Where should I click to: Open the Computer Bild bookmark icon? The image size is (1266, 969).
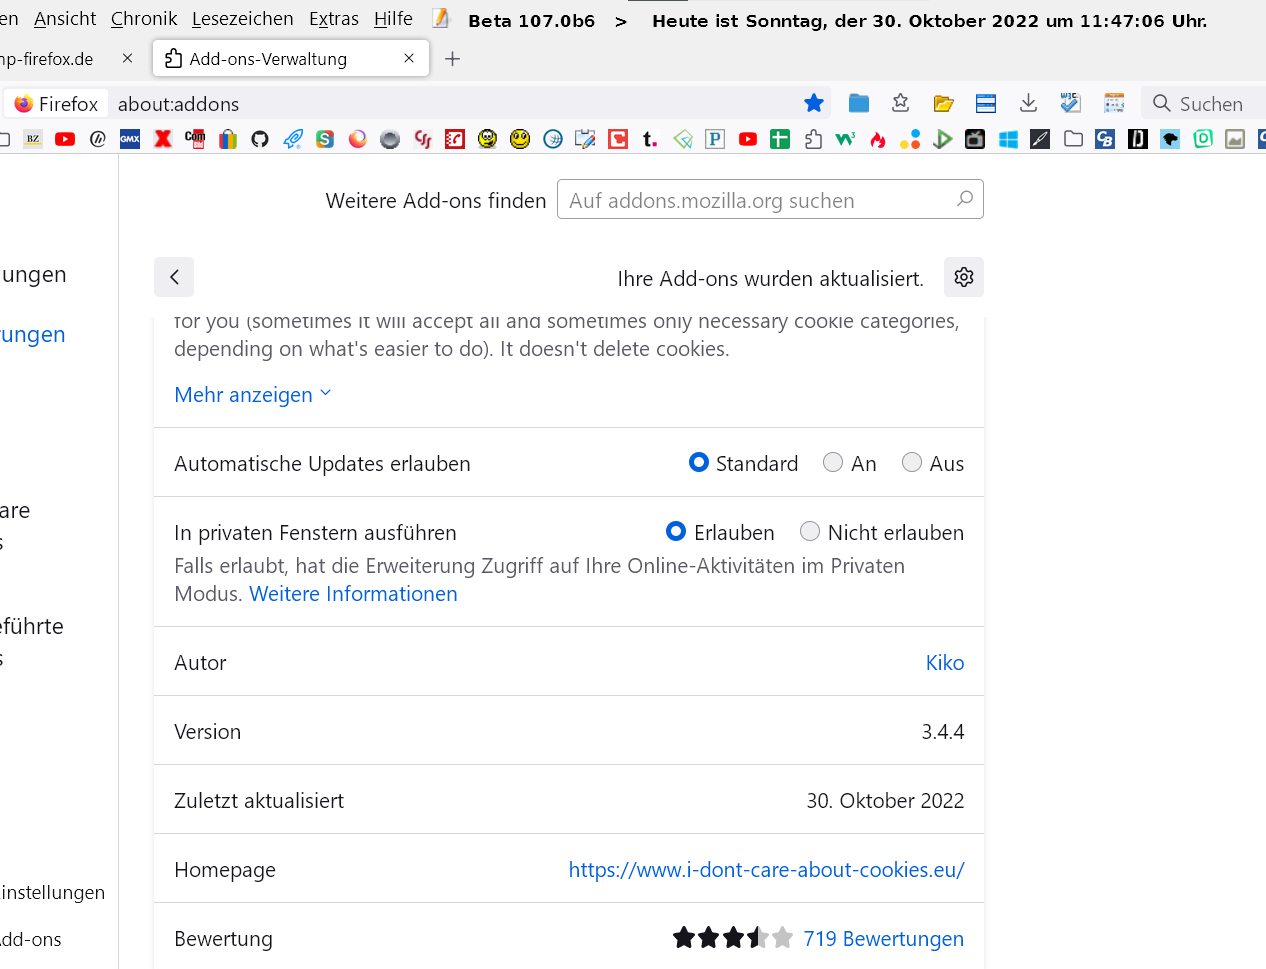[195, 139]
